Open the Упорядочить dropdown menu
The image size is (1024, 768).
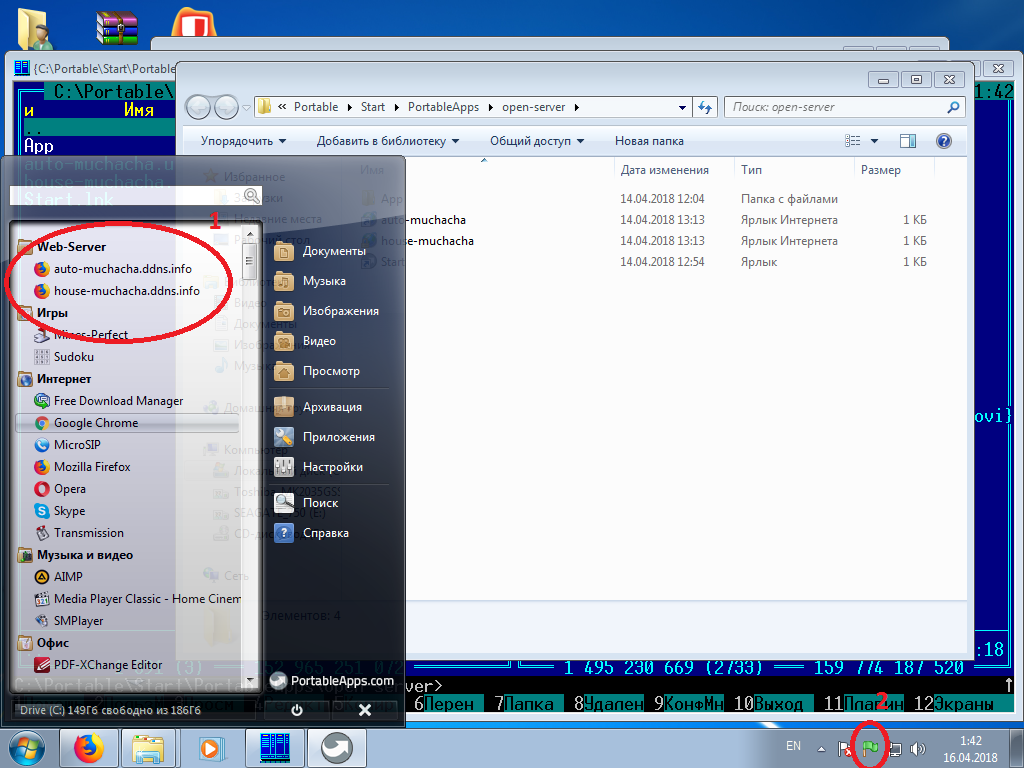(243, 141)
